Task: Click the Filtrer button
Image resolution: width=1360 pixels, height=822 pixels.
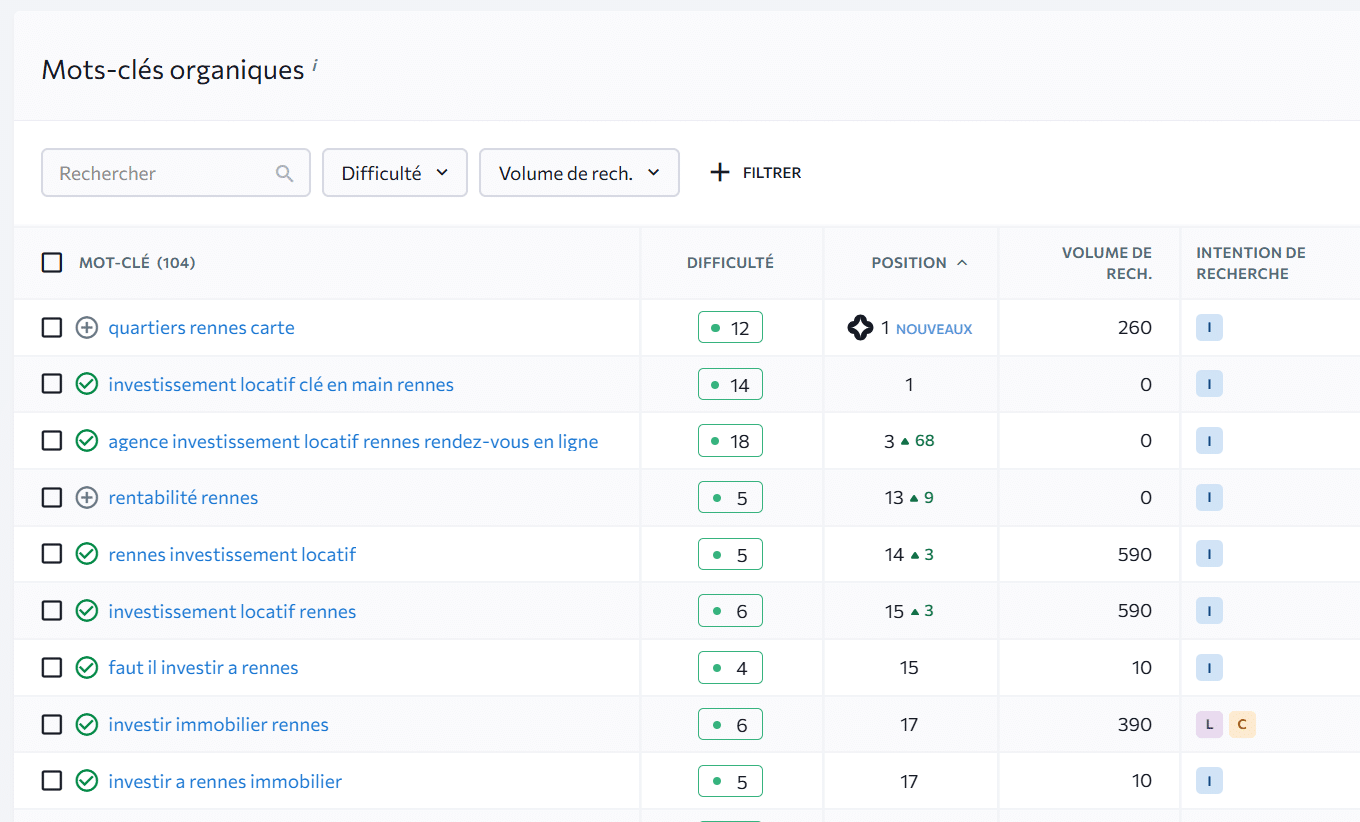Action: [x=756, y=173]
